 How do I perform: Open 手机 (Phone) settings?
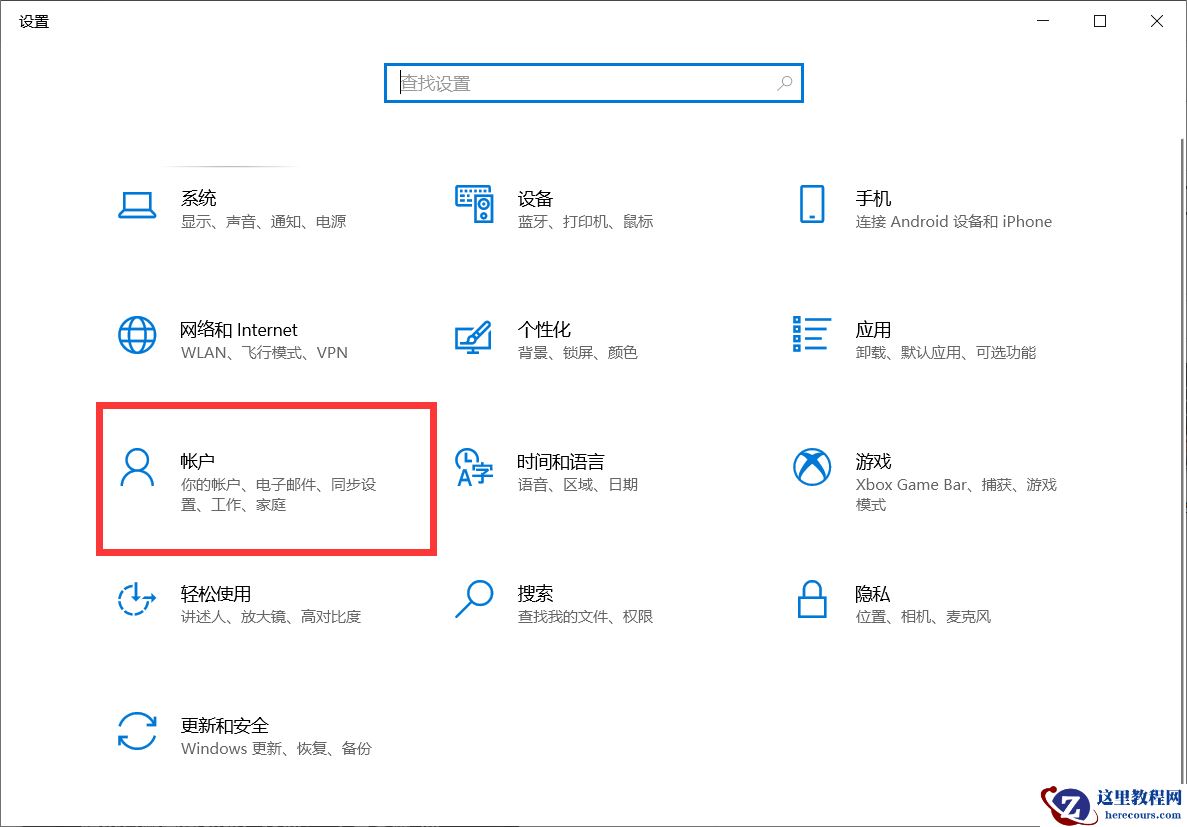click(812, 205)
